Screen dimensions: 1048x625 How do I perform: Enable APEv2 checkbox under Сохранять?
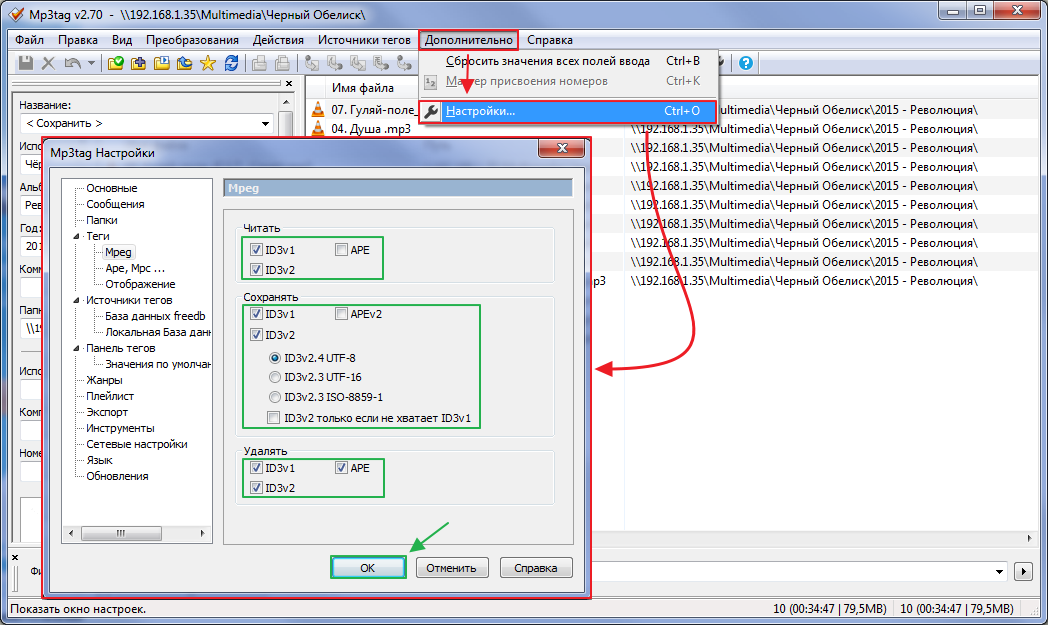click(x=342, y=314)
